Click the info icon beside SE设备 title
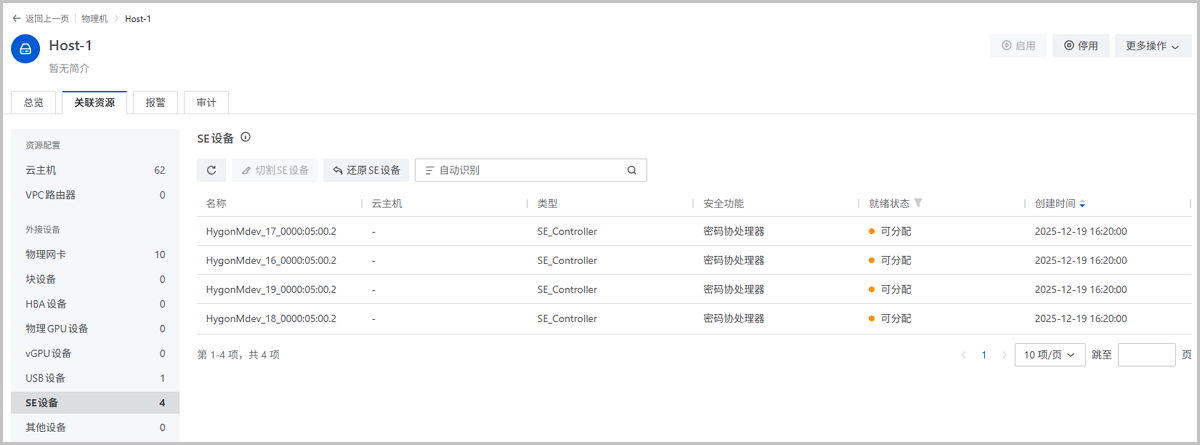 (x=245, y=138)
